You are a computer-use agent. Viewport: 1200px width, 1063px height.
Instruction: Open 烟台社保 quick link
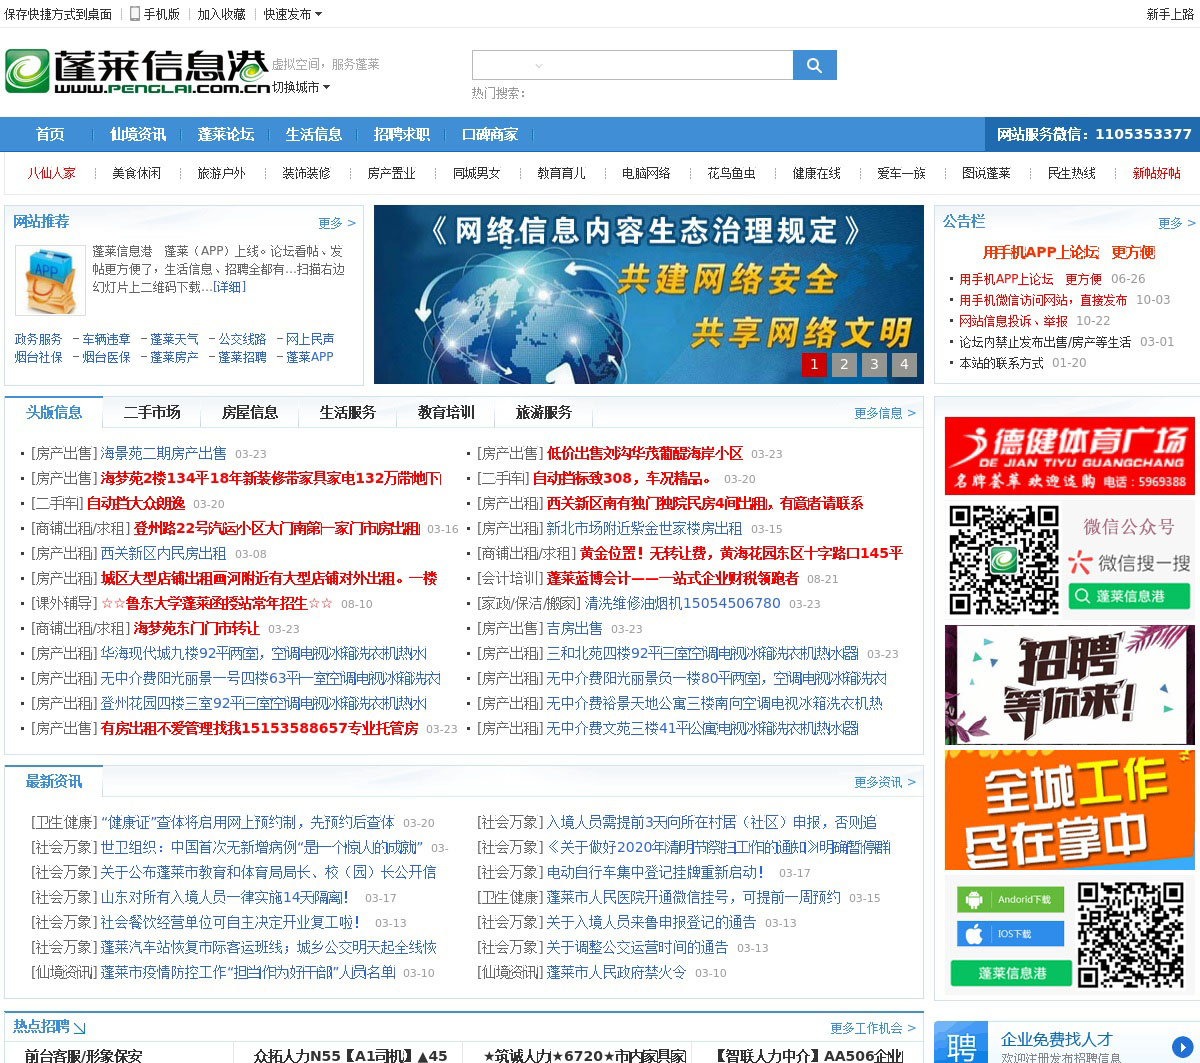click(38, 357)
